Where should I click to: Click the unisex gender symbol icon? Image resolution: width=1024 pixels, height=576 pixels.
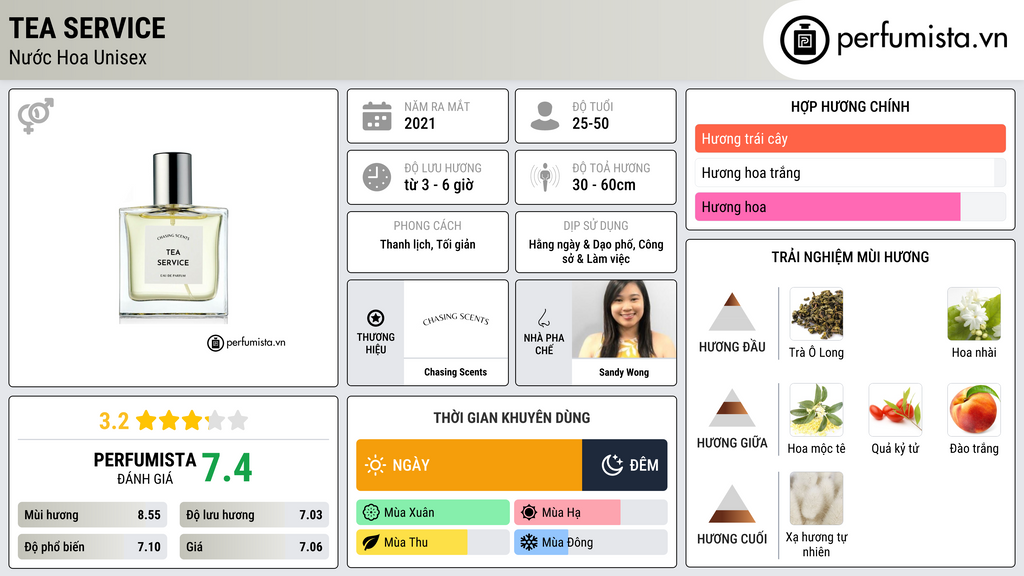pos(35,116)
